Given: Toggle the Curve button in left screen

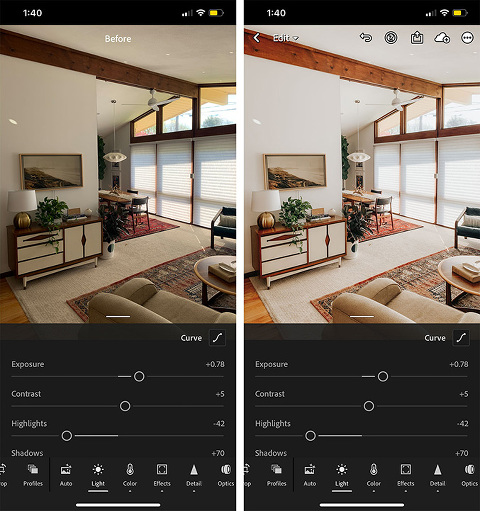Looking at the screenshot, I should click(x=217, y=338).
